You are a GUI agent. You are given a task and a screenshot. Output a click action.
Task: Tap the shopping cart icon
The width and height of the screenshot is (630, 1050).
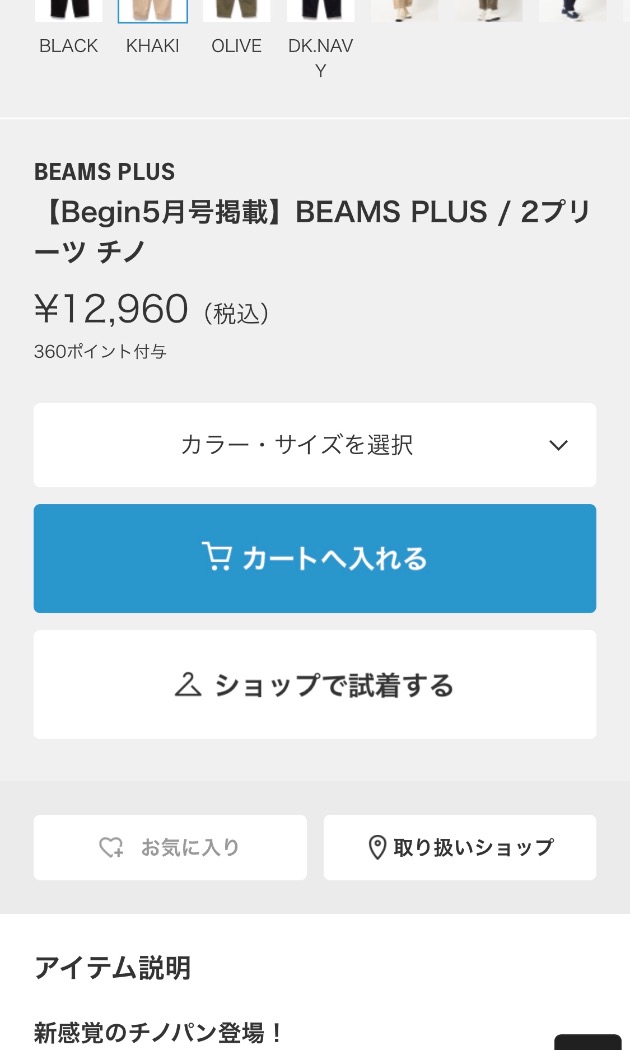(217, 556)
